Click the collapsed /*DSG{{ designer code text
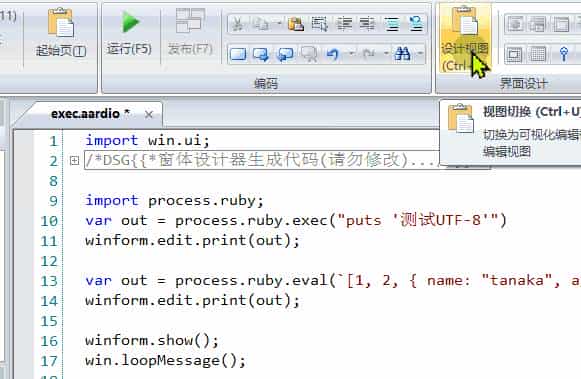581x379 pixels. coord(261,160)
